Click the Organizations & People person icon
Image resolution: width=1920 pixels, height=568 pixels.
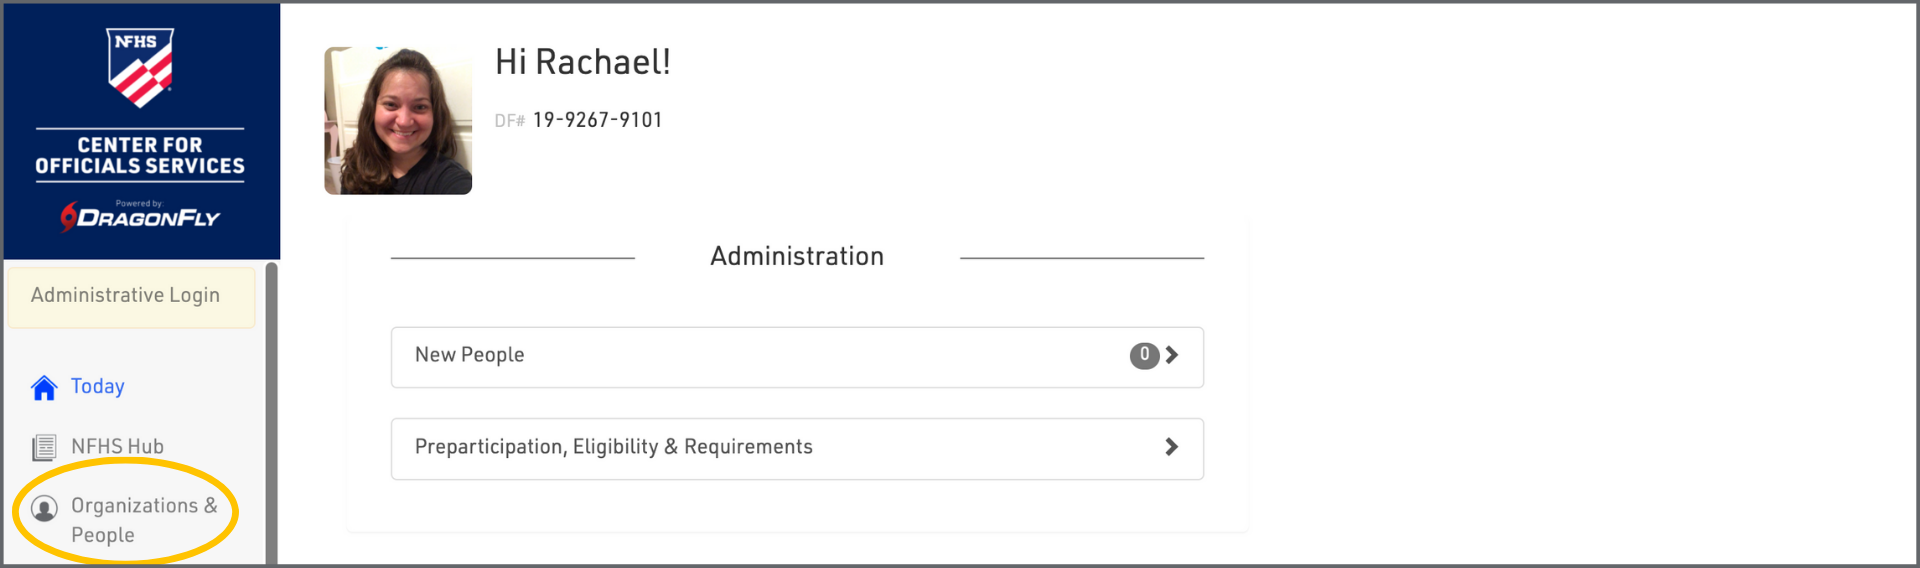44,508
